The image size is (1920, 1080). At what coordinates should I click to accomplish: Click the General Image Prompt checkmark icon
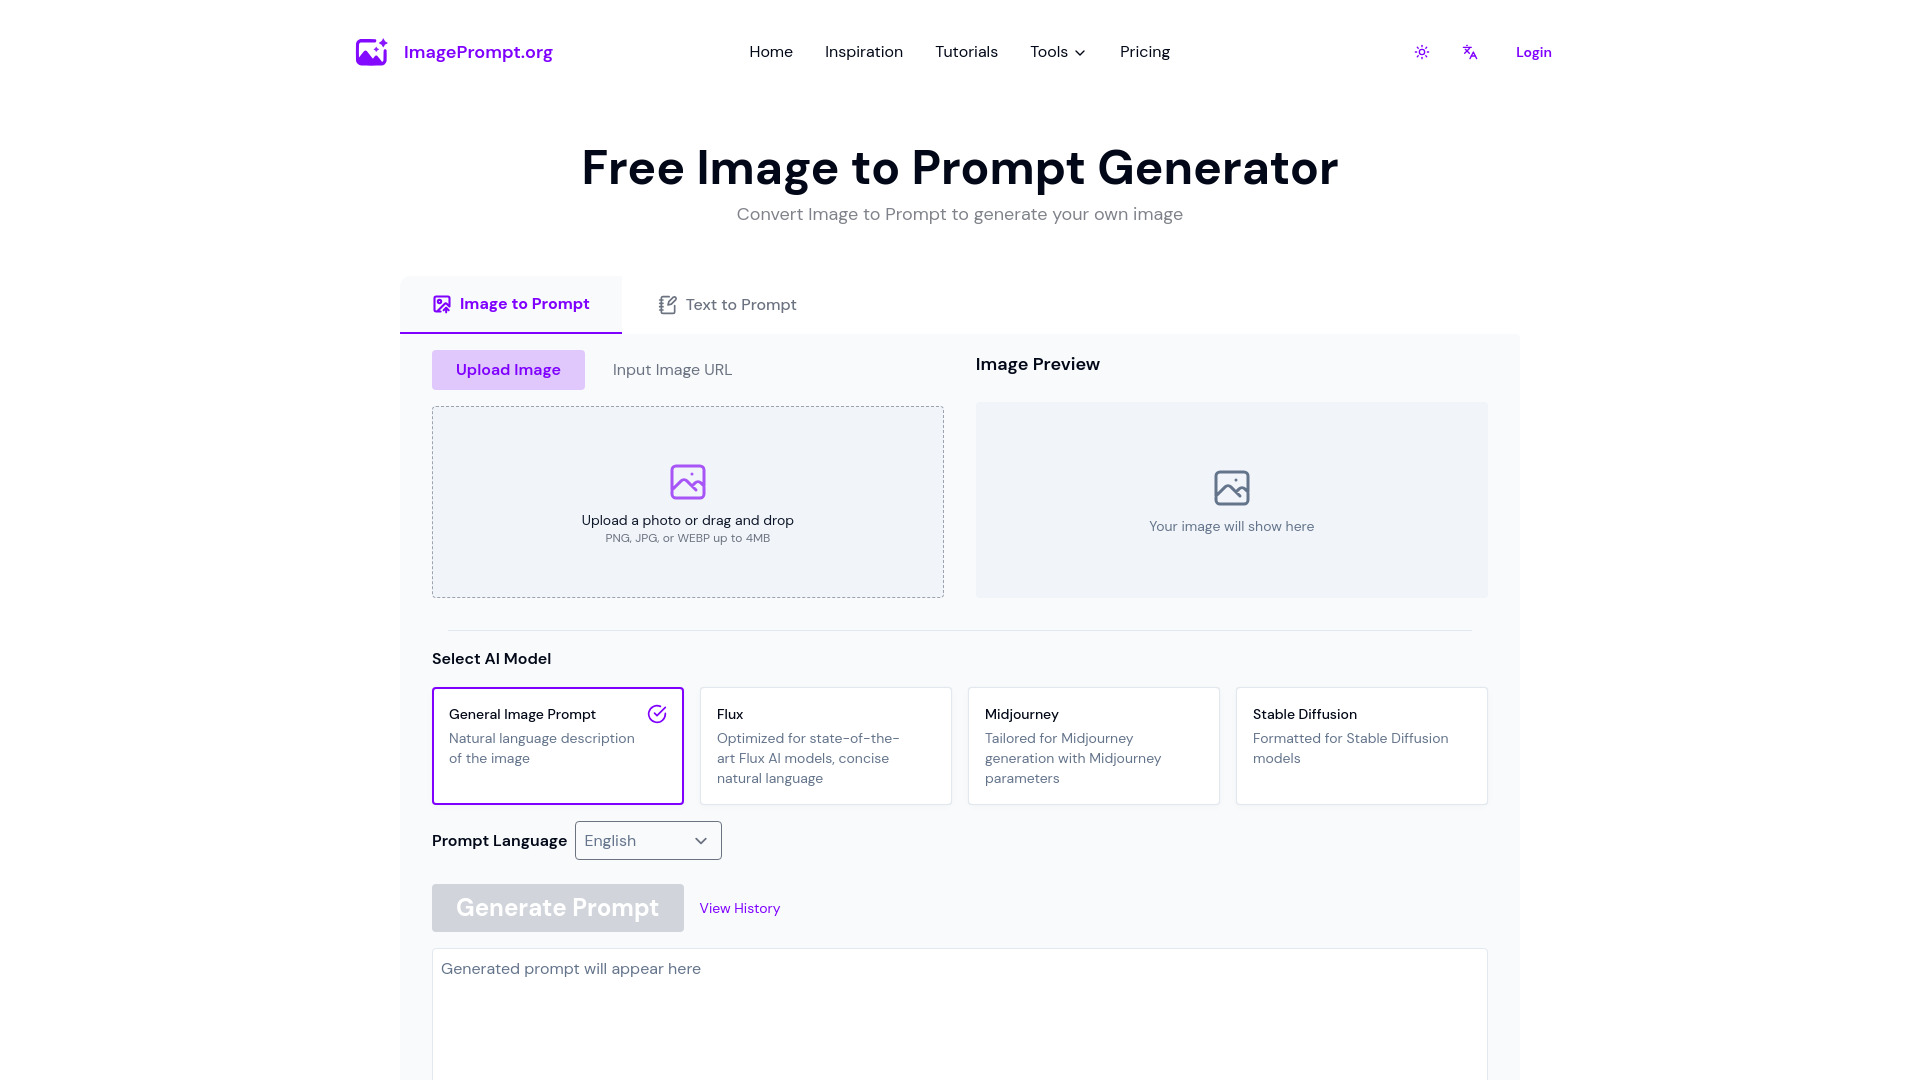(x=657, y=713)
